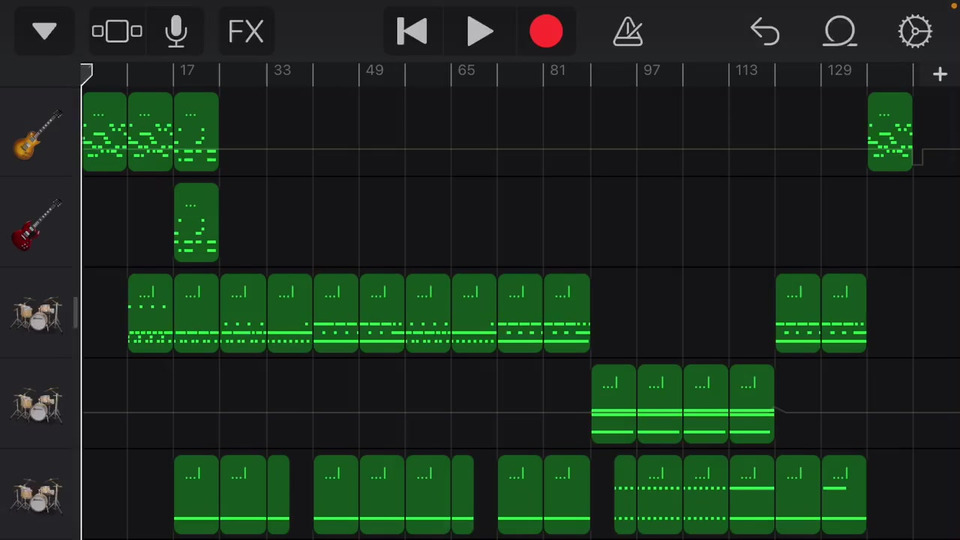Select the red guitar track's region
This screenshot has width=960, height=540.
tap(196, 222)
